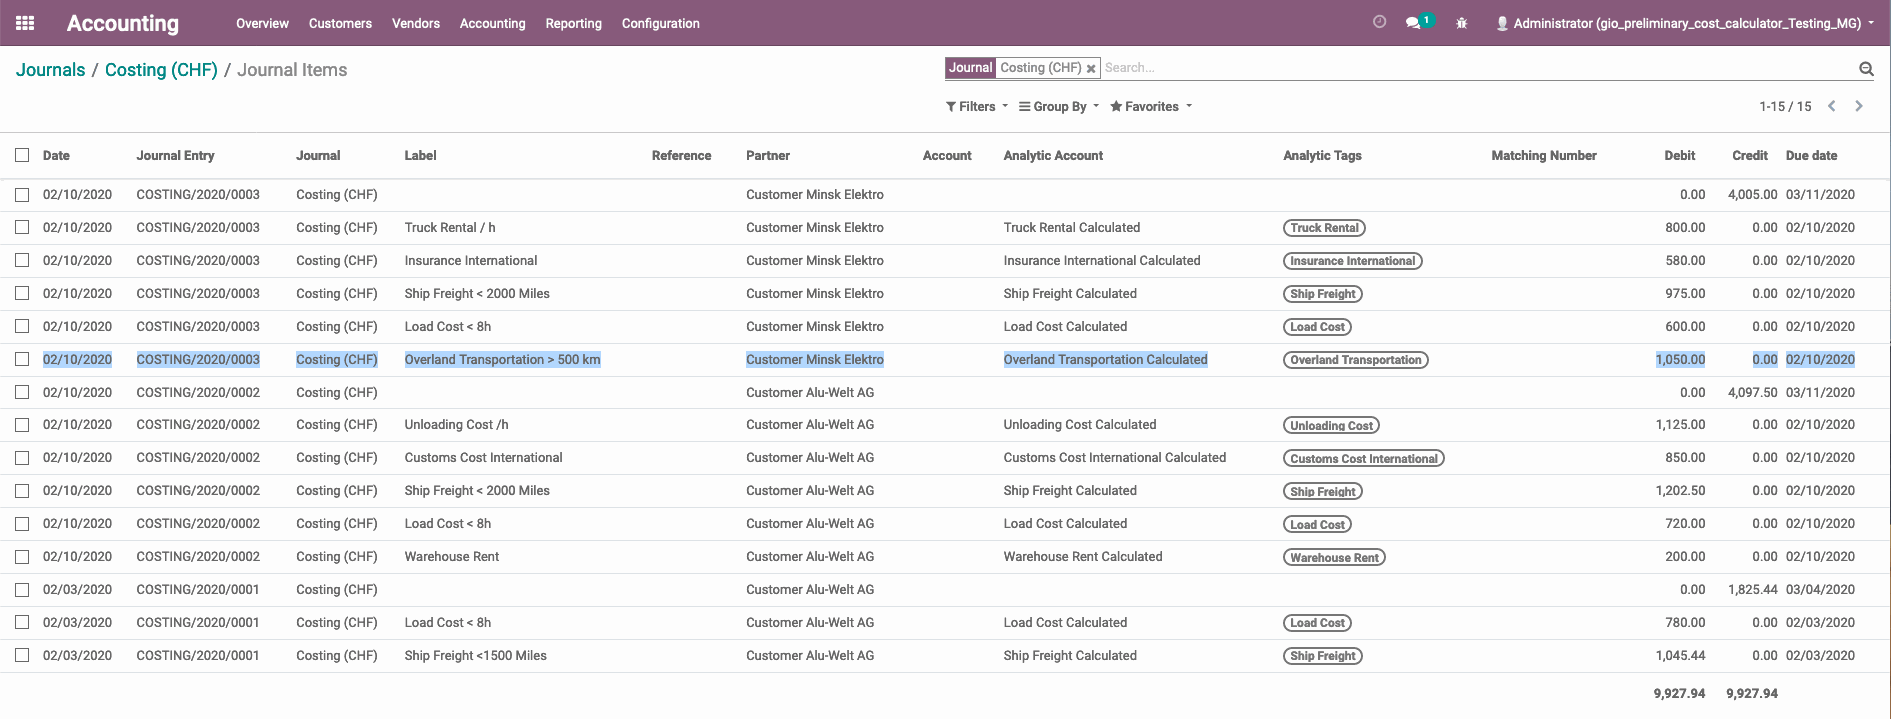The height and width of the screenshot is (719, 1891).
Task: Toggle the select-all checkbox in header
Action: pyautogui.click(x=22, y=155)
